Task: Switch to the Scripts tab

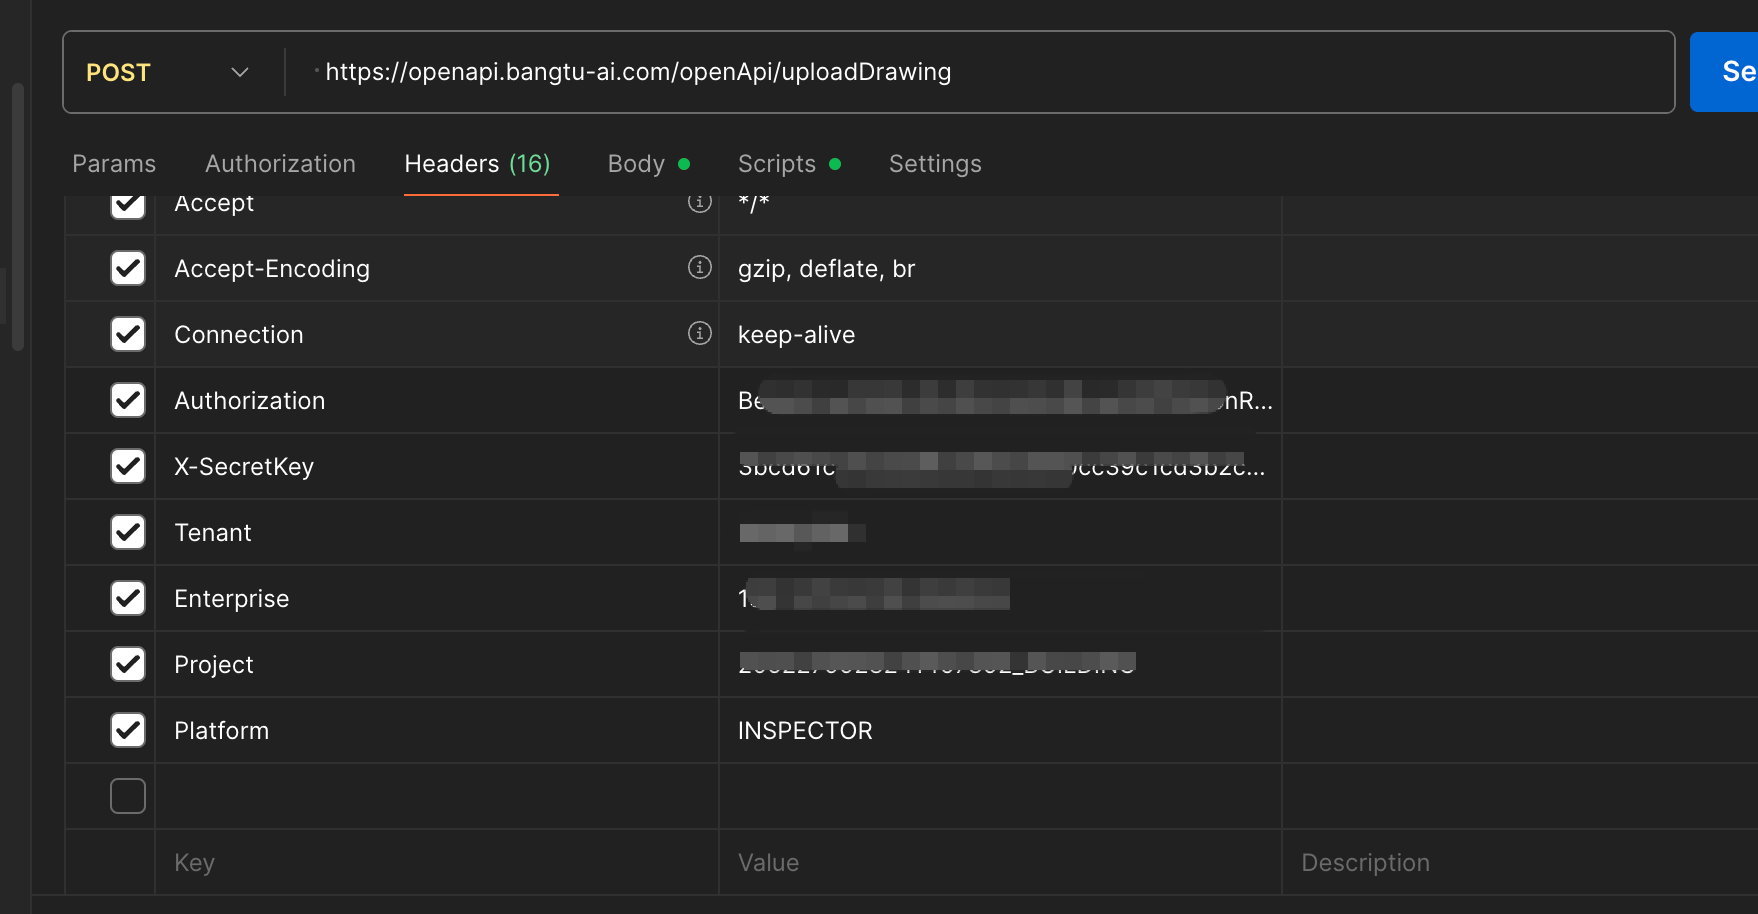Action: [x=789, y=164]
